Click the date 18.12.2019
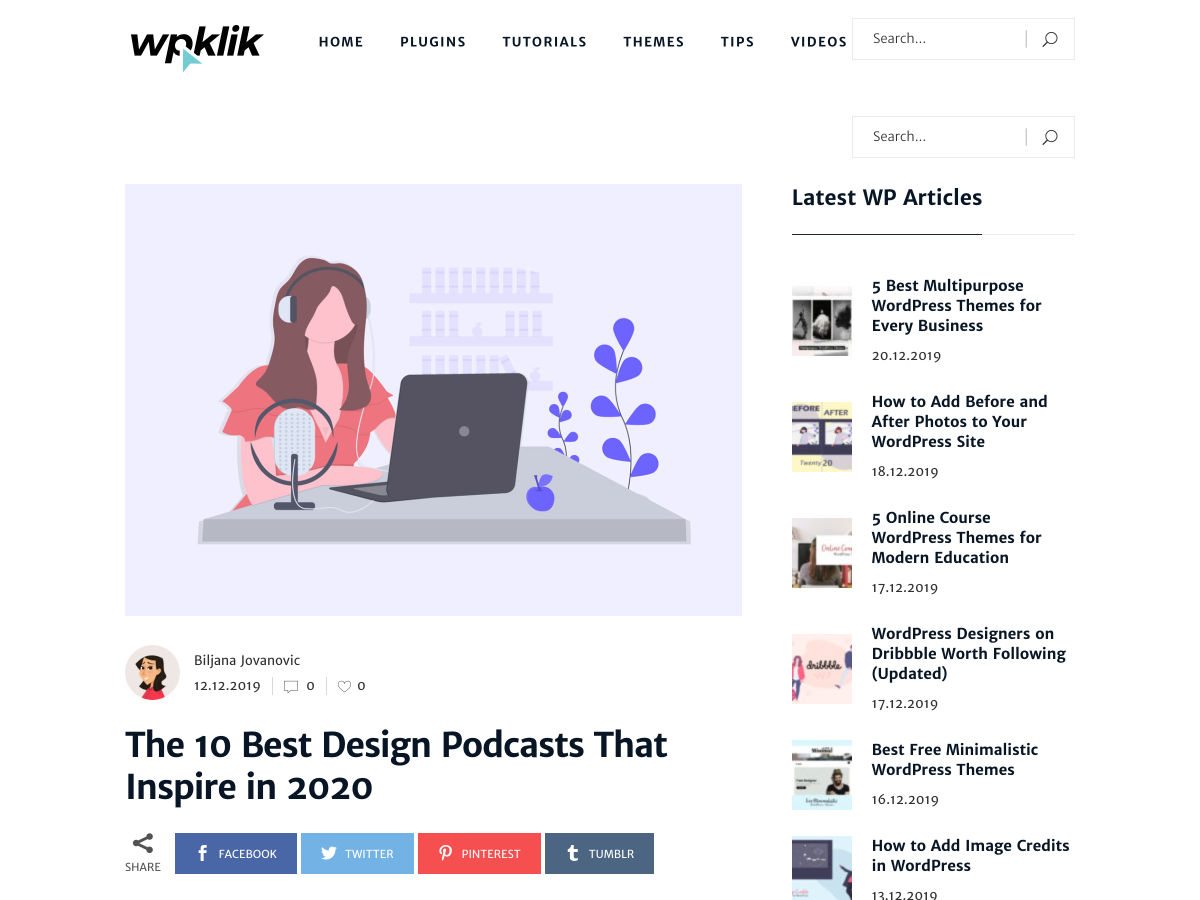Viewport: 1200px width, 900px height. coord(906,472)
